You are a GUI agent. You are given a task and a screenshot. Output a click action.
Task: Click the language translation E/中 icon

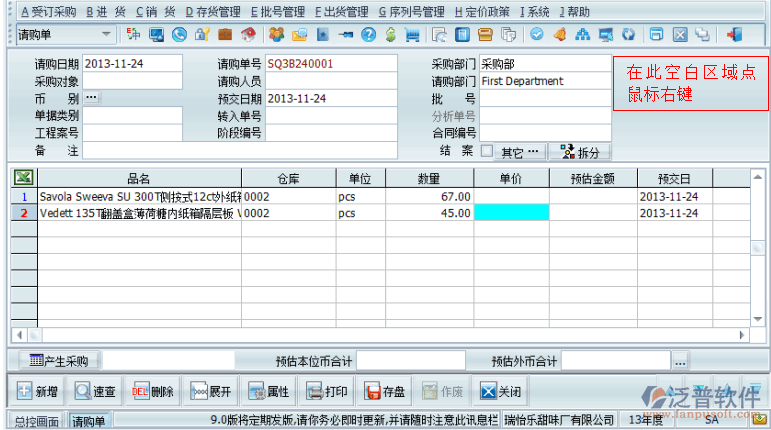tap(133, 34)
